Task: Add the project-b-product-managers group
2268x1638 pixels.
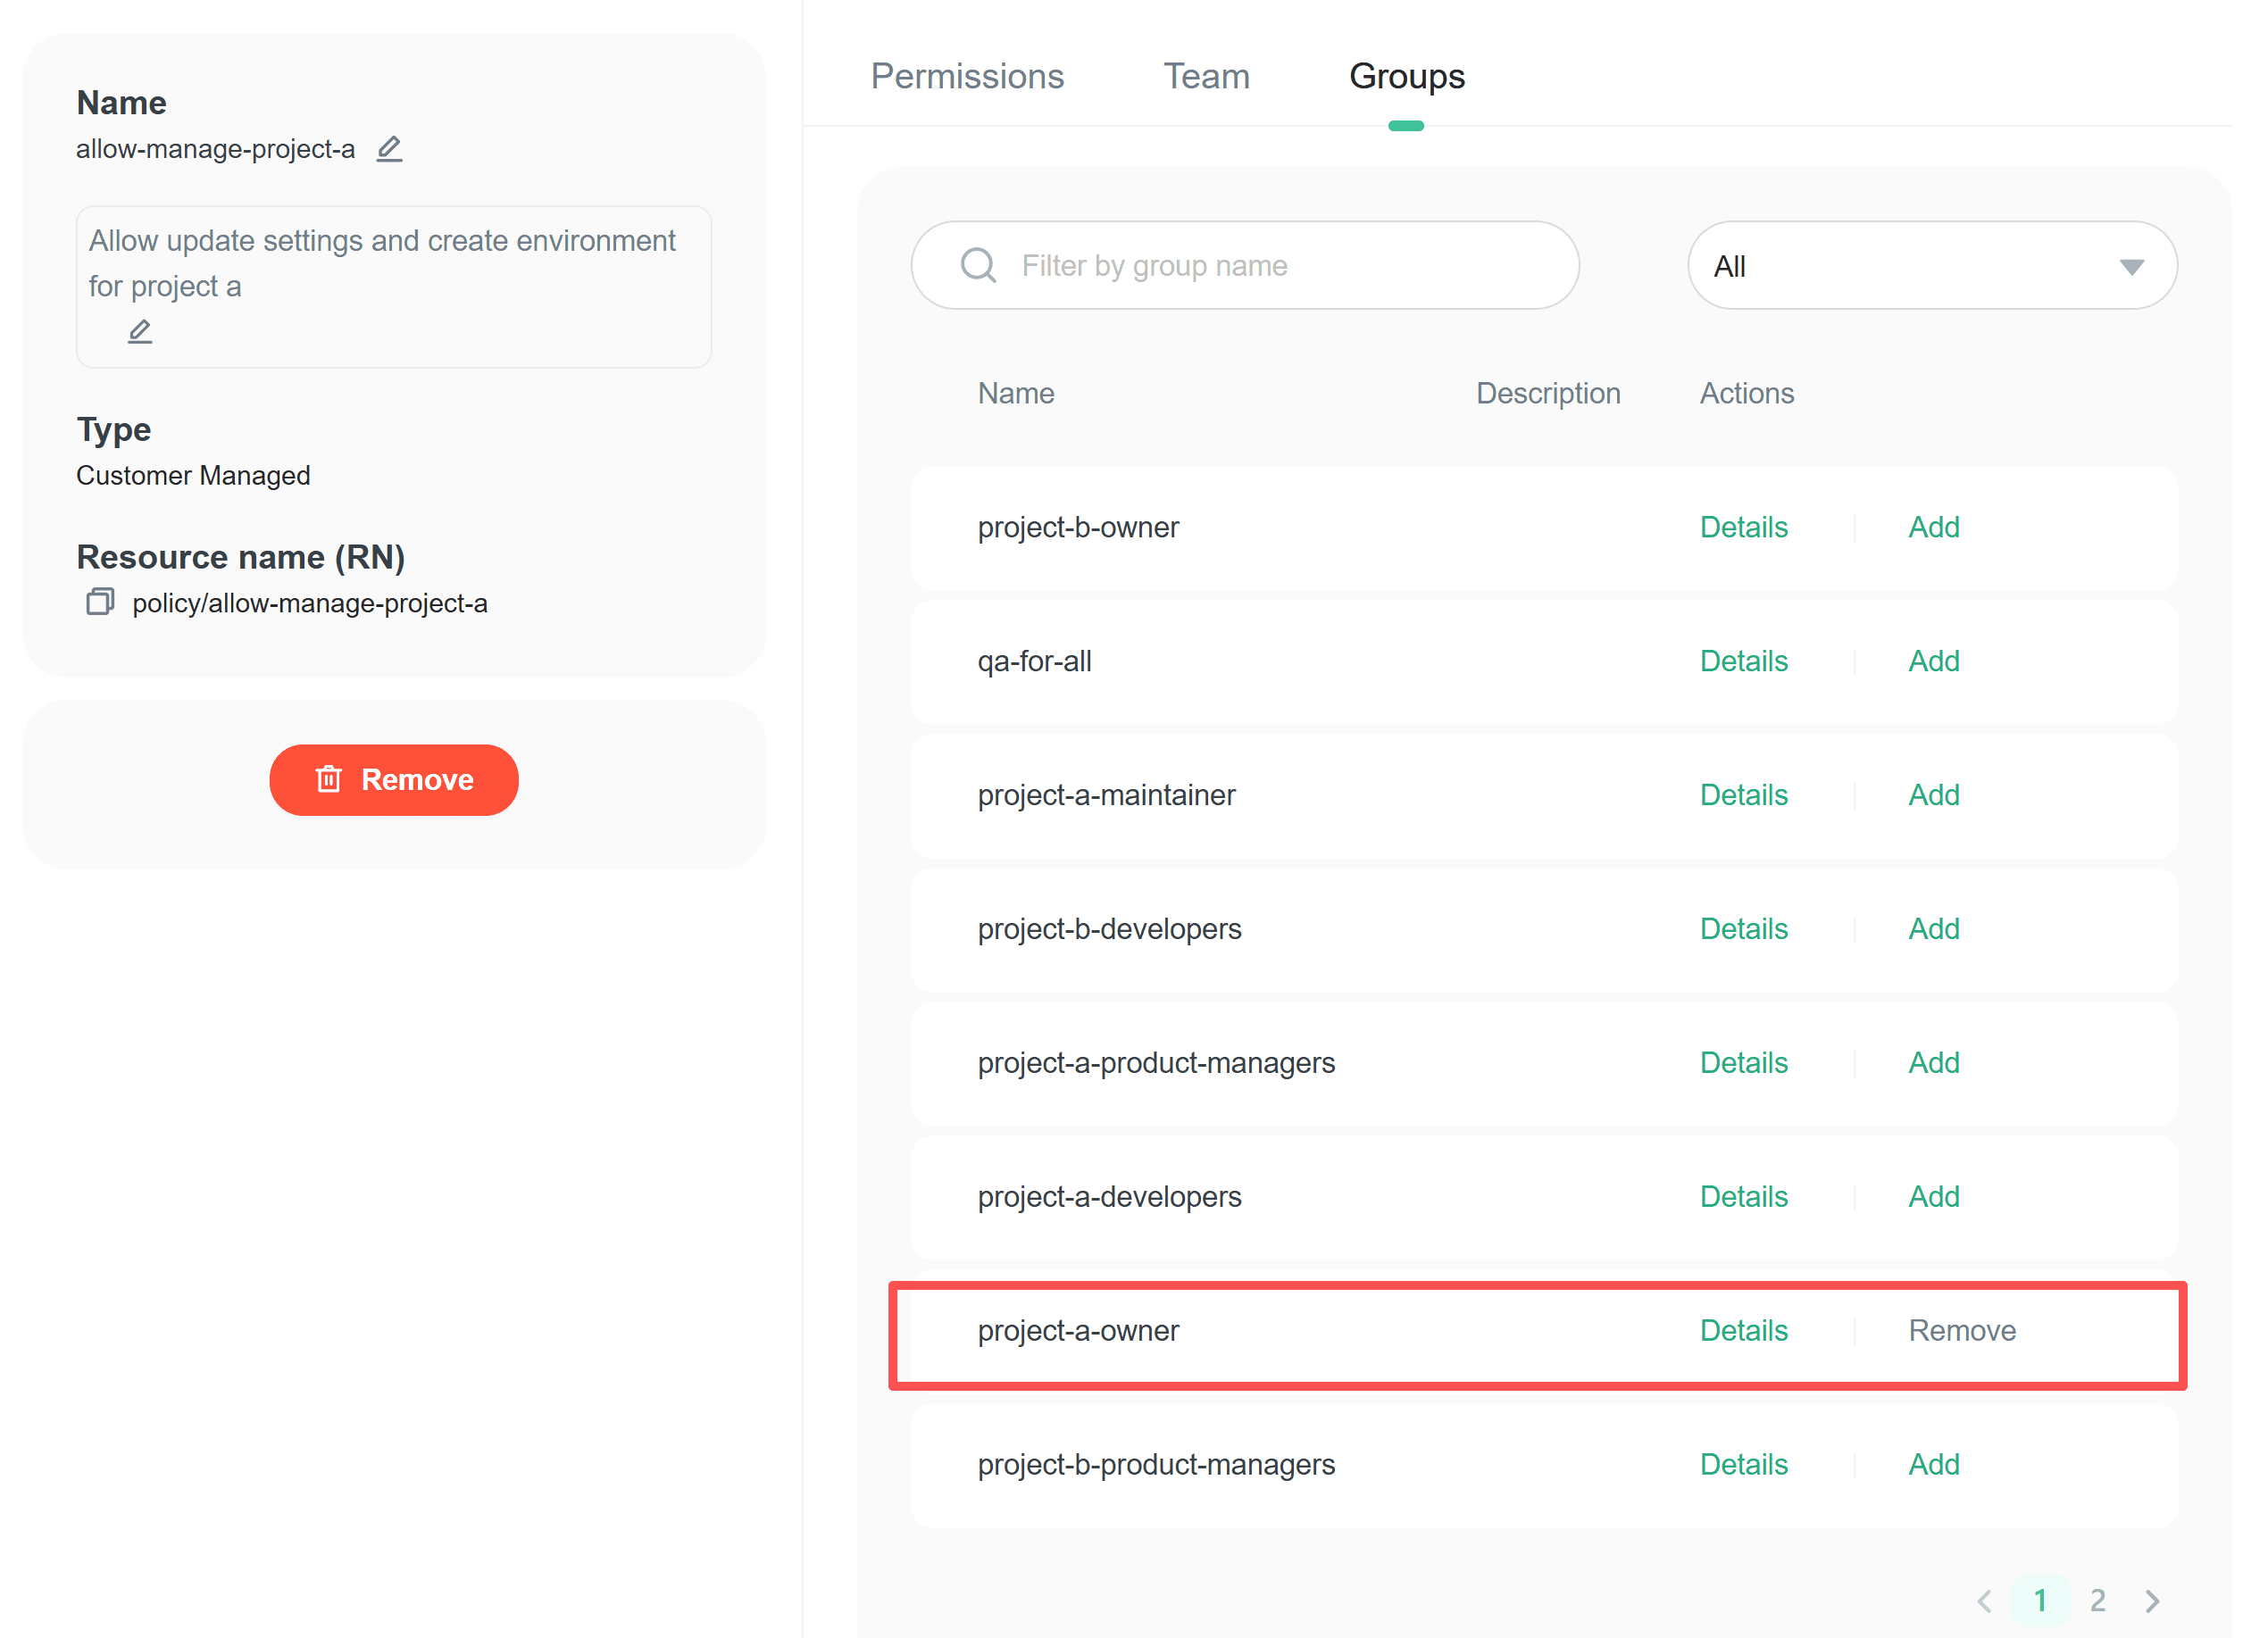Action: [x=1933, y=1464]
